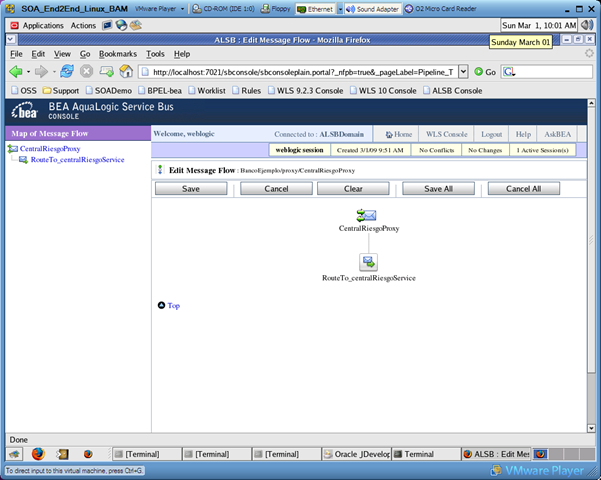601x480 pixels.
Task: Click the new tab/print toolbar icon beside stop
Action: click(x=107, y=71)
